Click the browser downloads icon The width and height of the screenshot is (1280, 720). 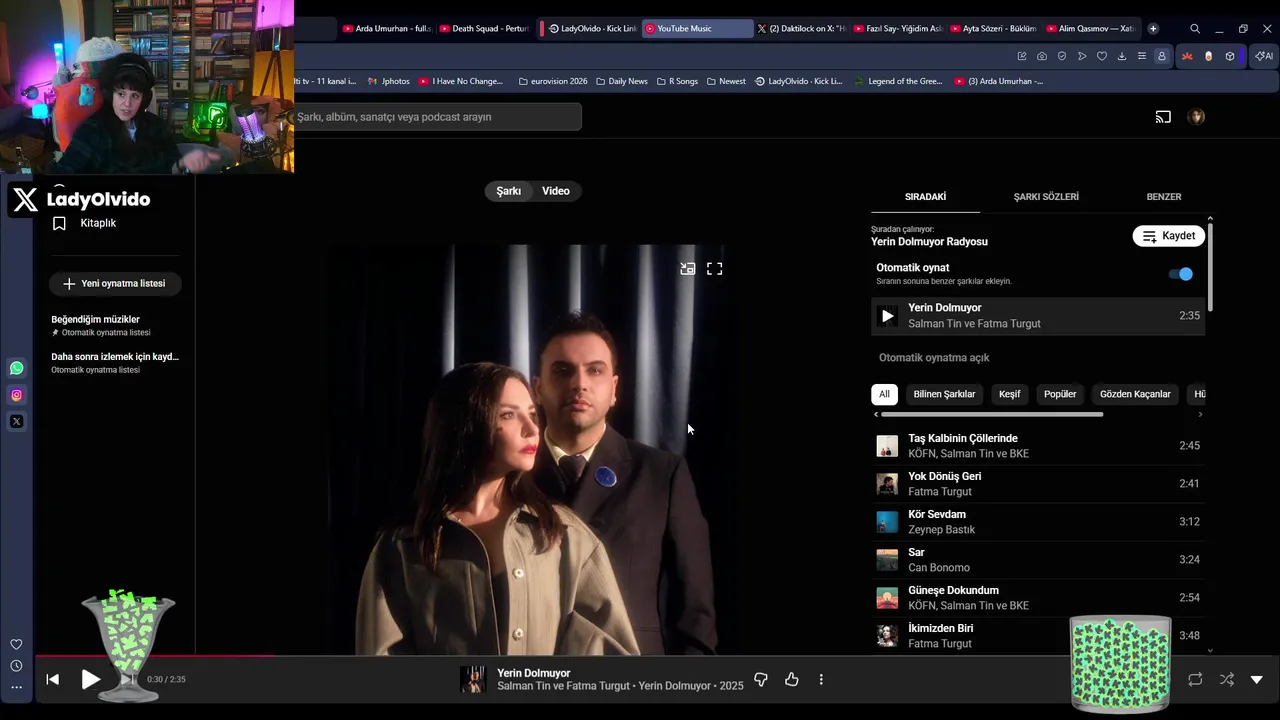tap(1122, 56)
